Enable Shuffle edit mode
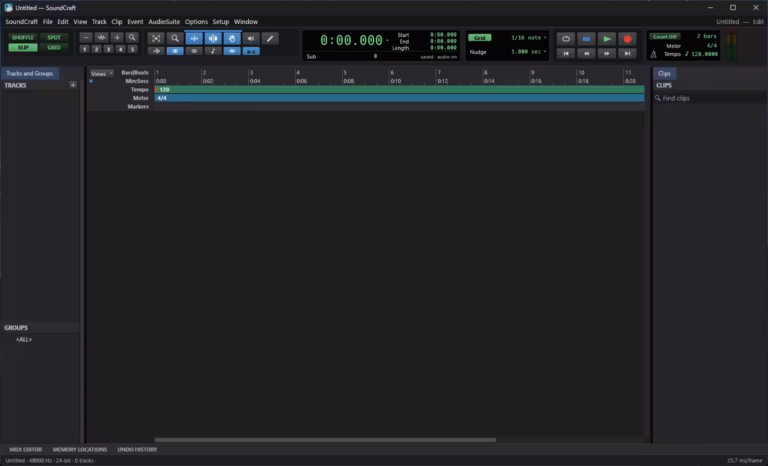 [x=23, y=38]
